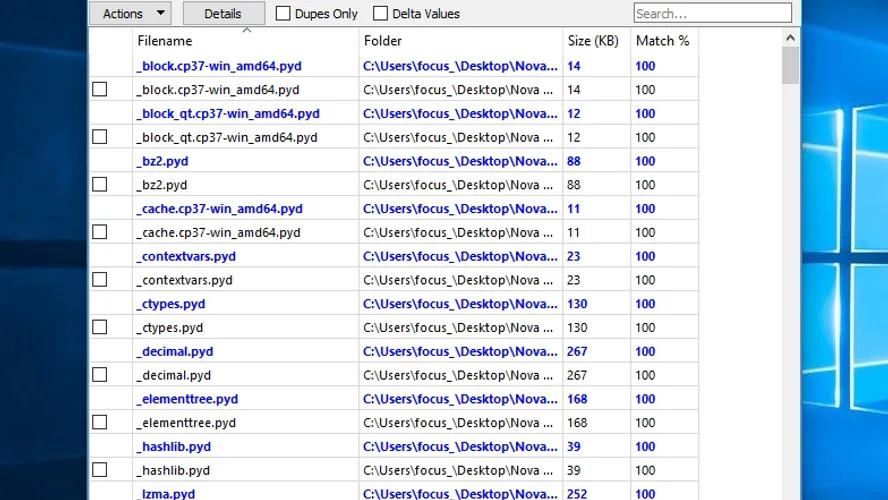Enable the Dupes Only checkbox
Screen dimensions: 888x500
[x=283, y=14]
